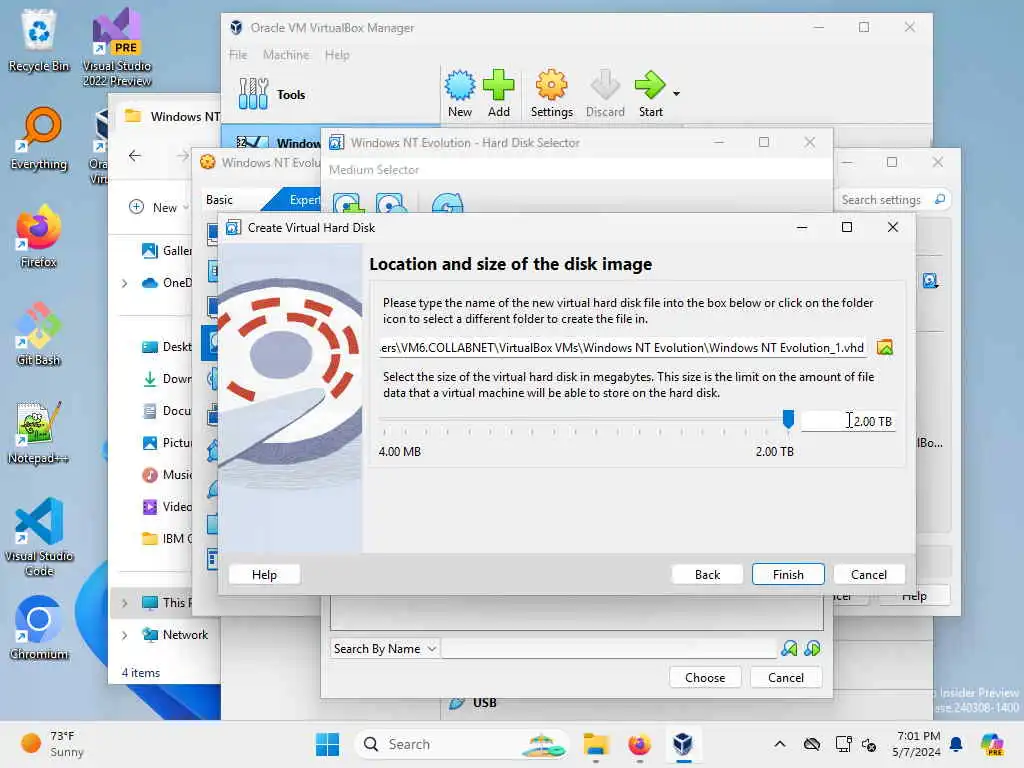Click the back arrow in File Explorer
This screenshot has width=1024, height=768.
coord(135,155)
